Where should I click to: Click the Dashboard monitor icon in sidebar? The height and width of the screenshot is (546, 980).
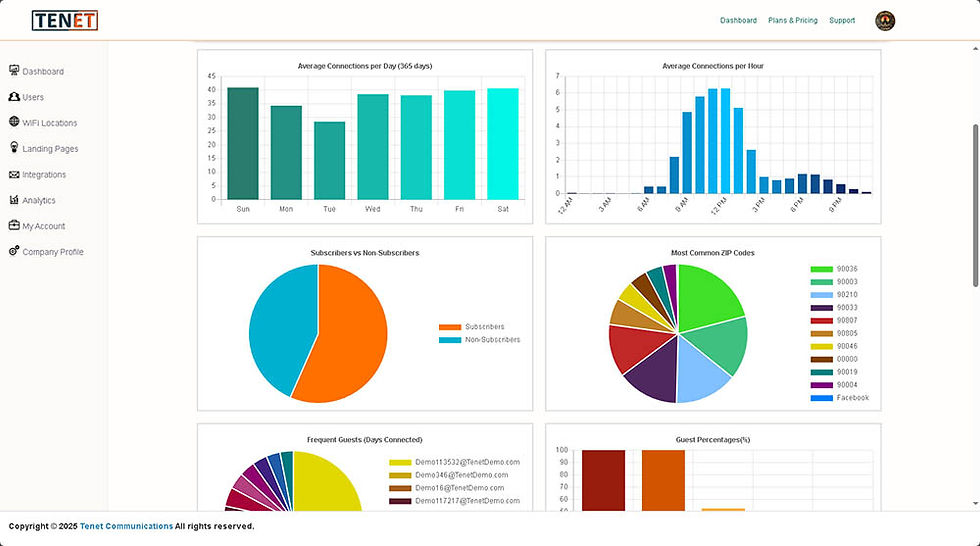coord(14,71)
